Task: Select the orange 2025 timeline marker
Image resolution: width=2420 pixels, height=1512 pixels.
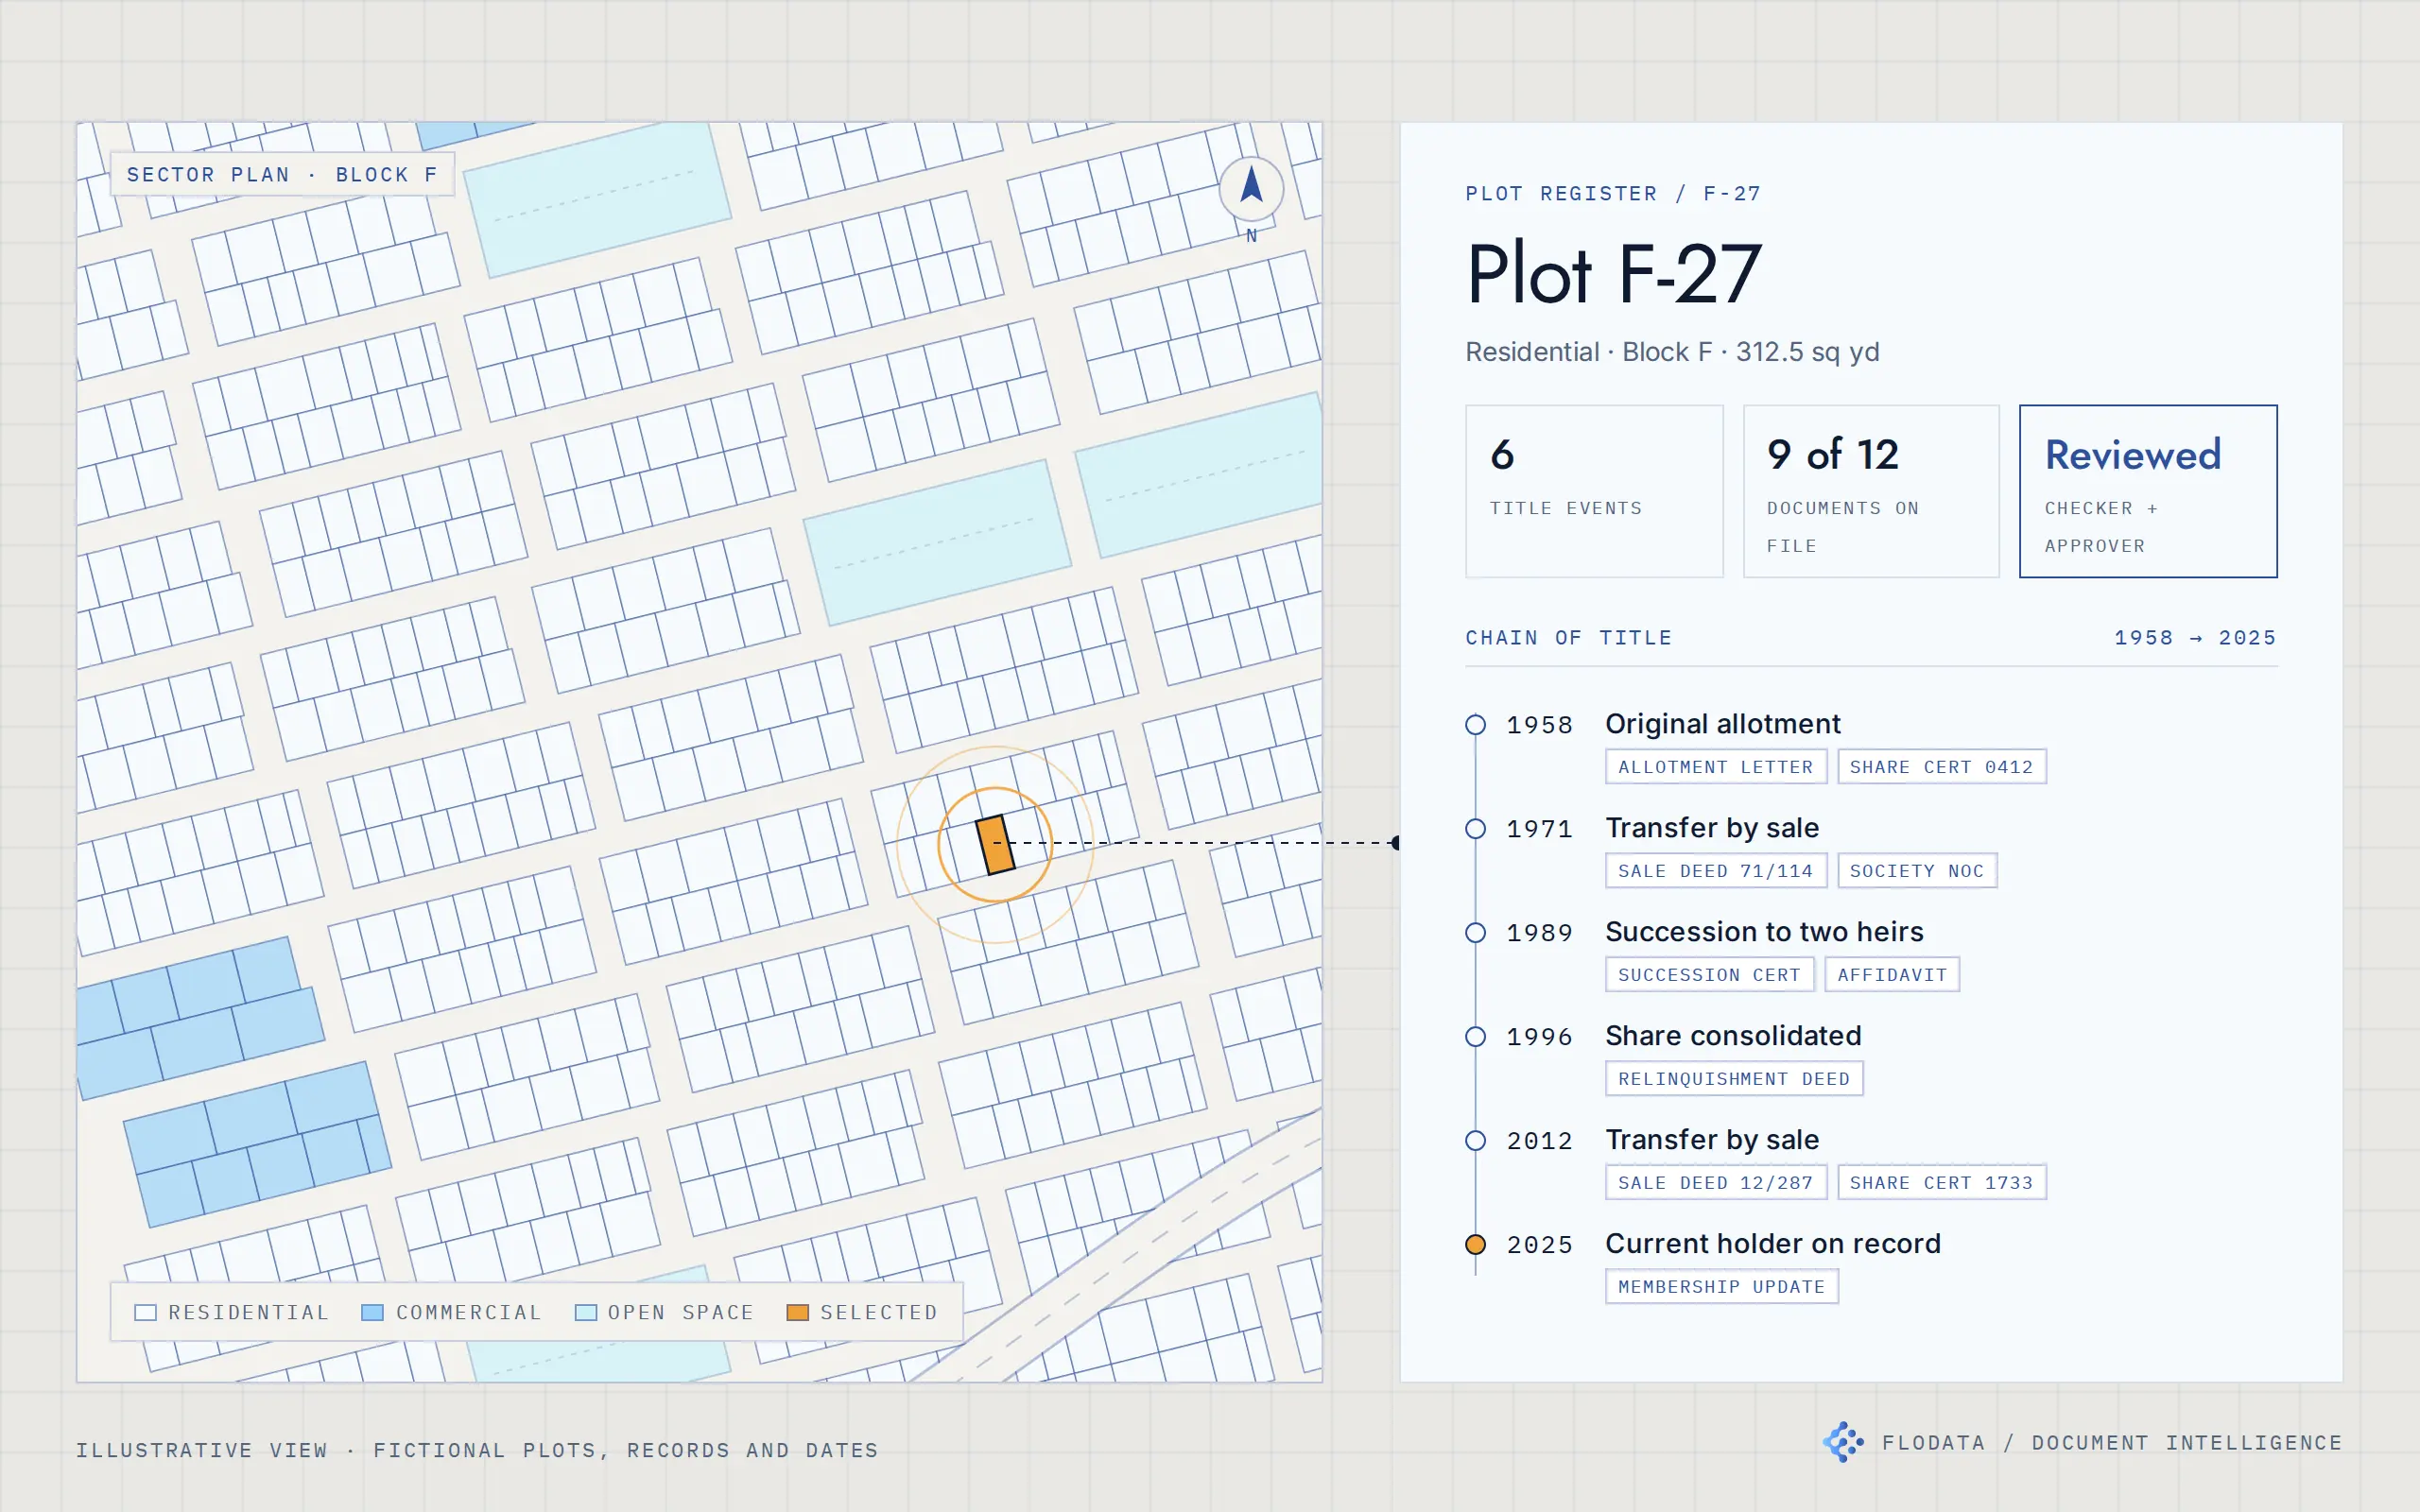Action: point(1475,1245)
